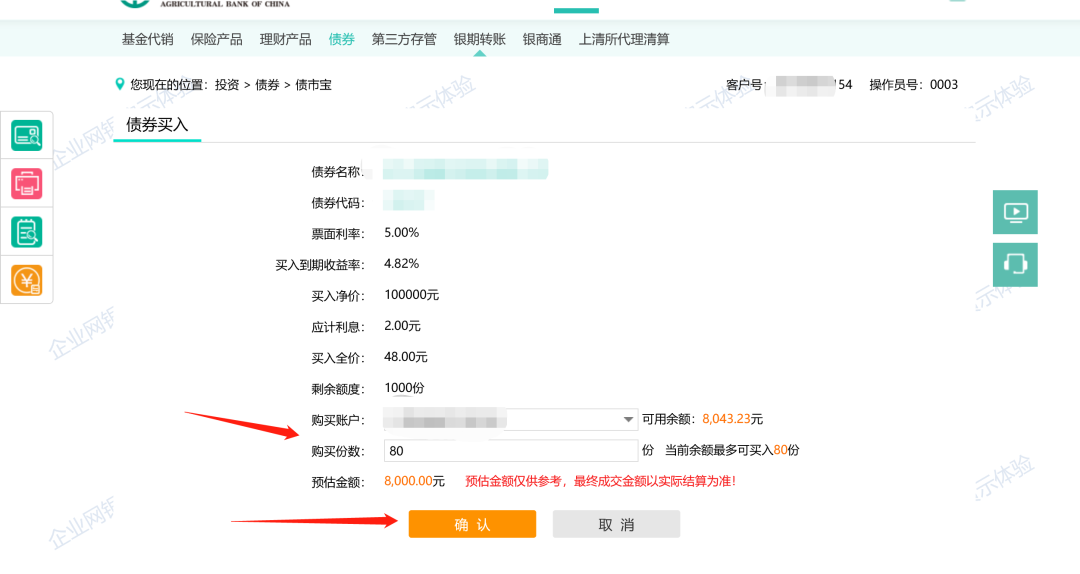The height and width of the screenshot is (574, 1080).
Task: Select the 债券 menu item
Action: (x=342, y=39)
